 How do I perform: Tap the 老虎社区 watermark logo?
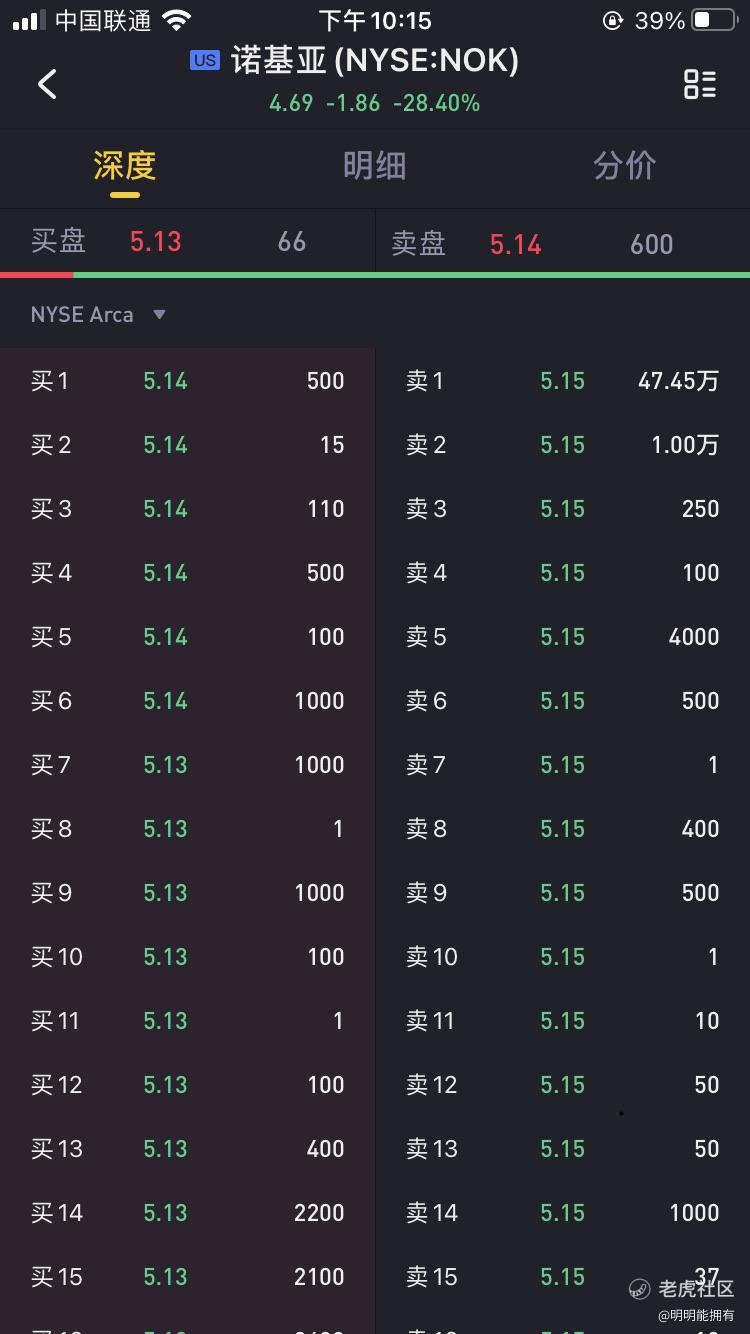640,1289
